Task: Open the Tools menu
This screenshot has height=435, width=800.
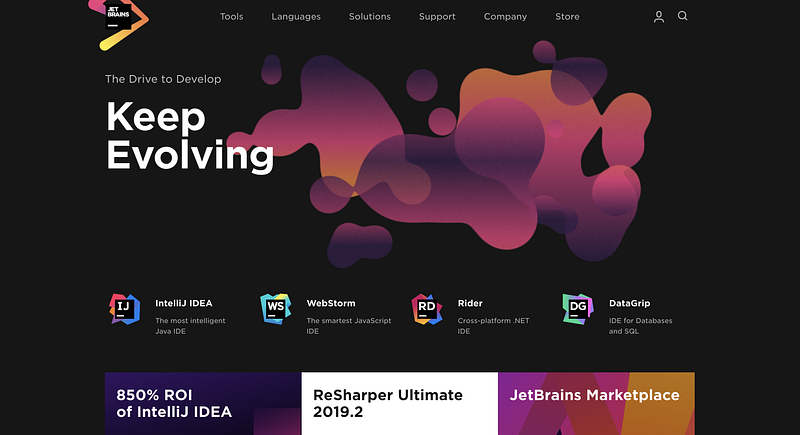Action: (232, 17)
